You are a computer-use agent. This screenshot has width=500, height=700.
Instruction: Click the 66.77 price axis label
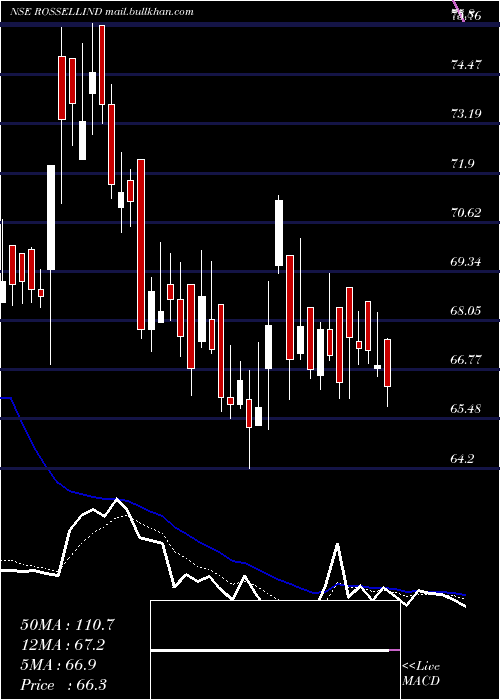[x=466, y=360]
